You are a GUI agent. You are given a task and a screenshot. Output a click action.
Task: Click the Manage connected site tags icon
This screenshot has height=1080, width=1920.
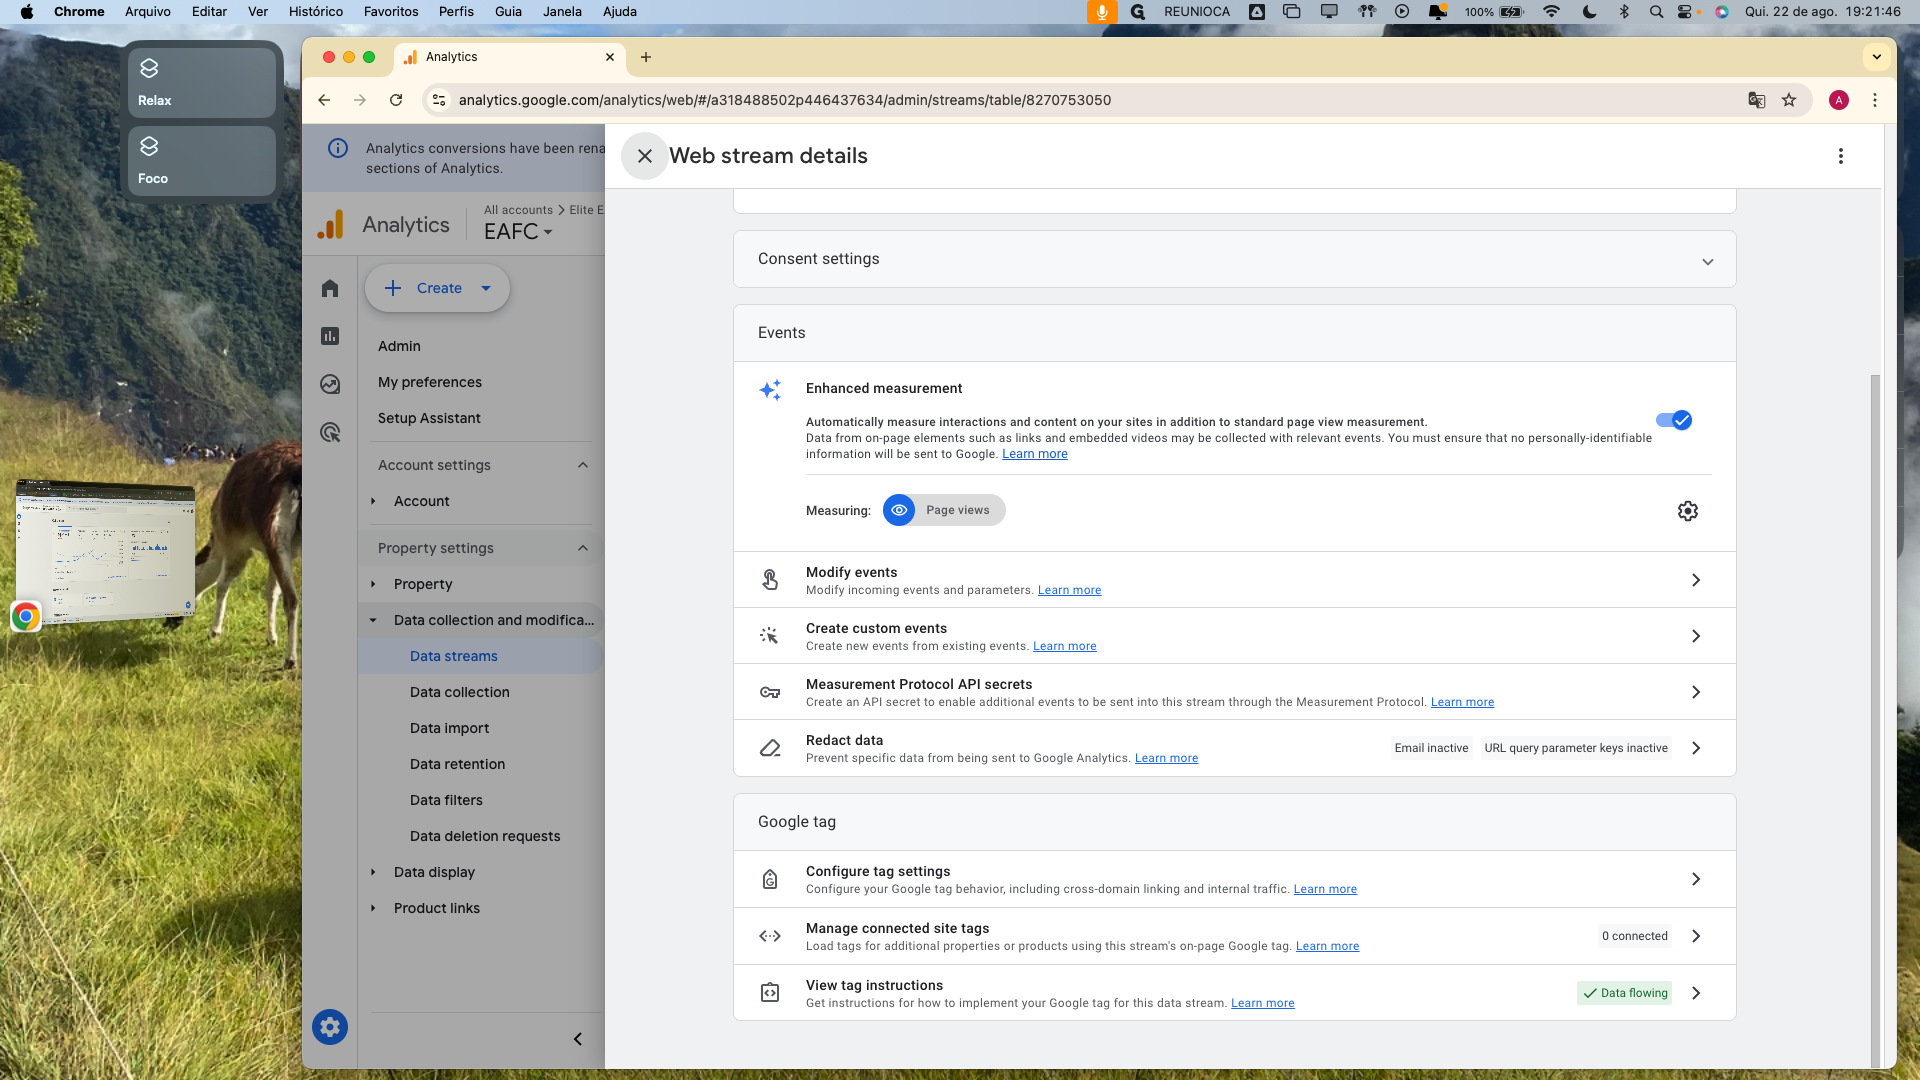tap(770, 936)
